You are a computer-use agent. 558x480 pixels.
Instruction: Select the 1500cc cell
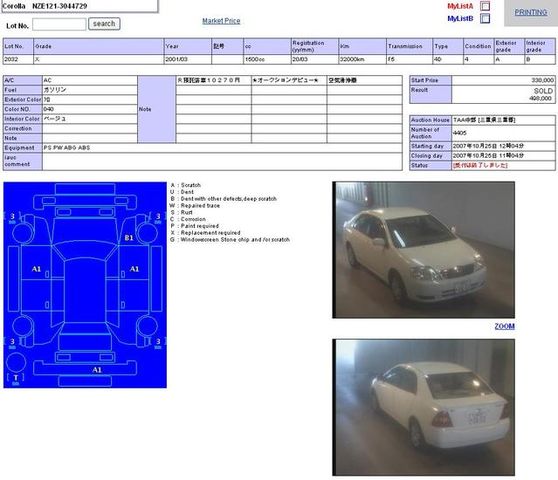click(267, 59)
